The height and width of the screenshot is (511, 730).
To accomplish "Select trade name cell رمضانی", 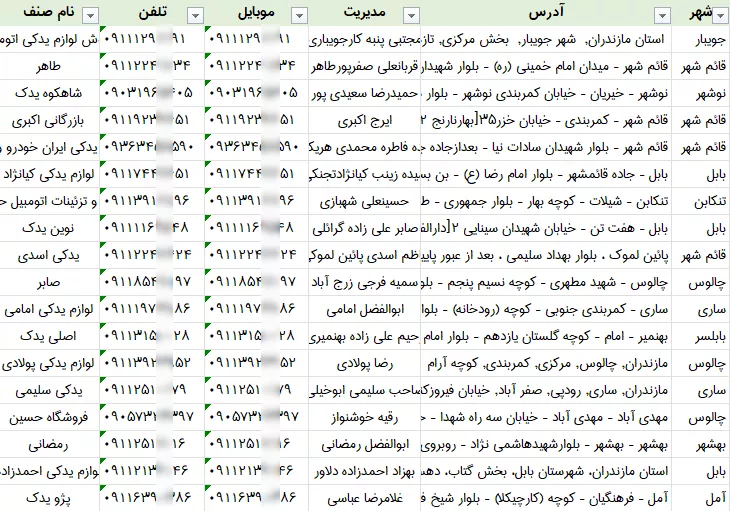I will pyautogui.click(x=49, y=444).
